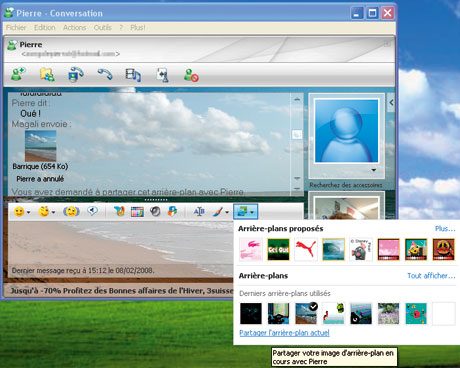Select the checked beach background thumbnail
This screenshot has width=460, height=368.
306,313
